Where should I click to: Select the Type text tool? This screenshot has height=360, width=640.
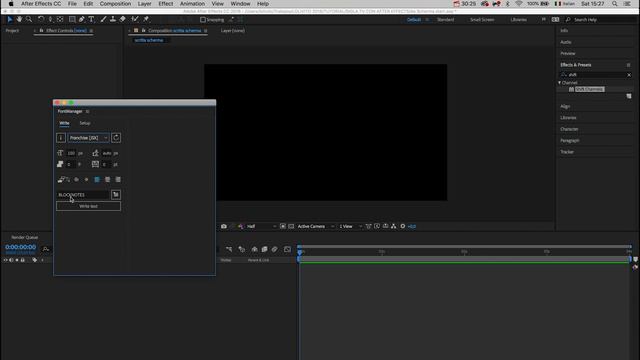point(91,19)
